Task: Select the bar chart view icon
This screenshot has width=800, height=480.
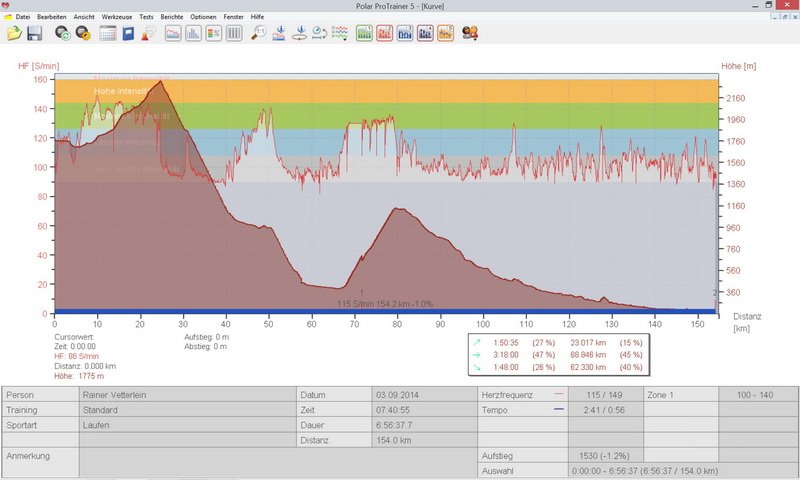Action: [x=193, y=33]
